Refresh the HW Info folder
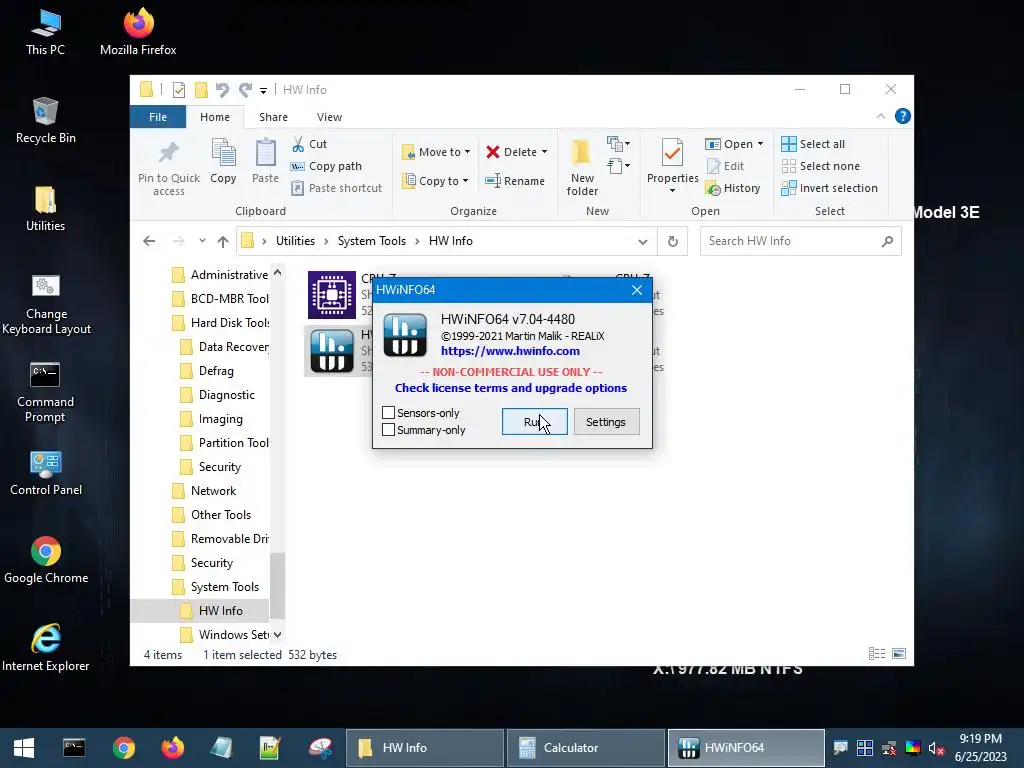This screenshot has height=768, width=1024. pos(673,242)
